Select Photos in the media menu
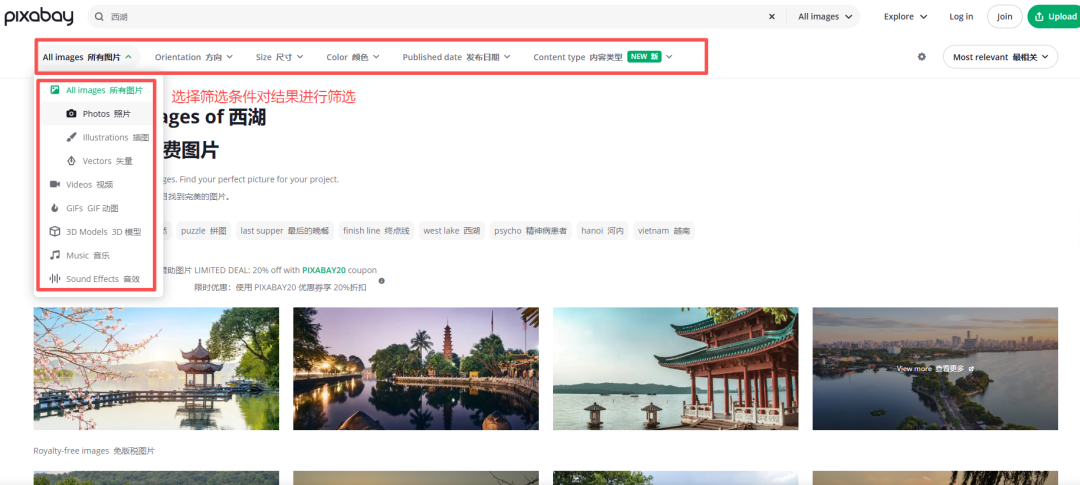Viewport: 1080px width, 485px height. point(97,114)
